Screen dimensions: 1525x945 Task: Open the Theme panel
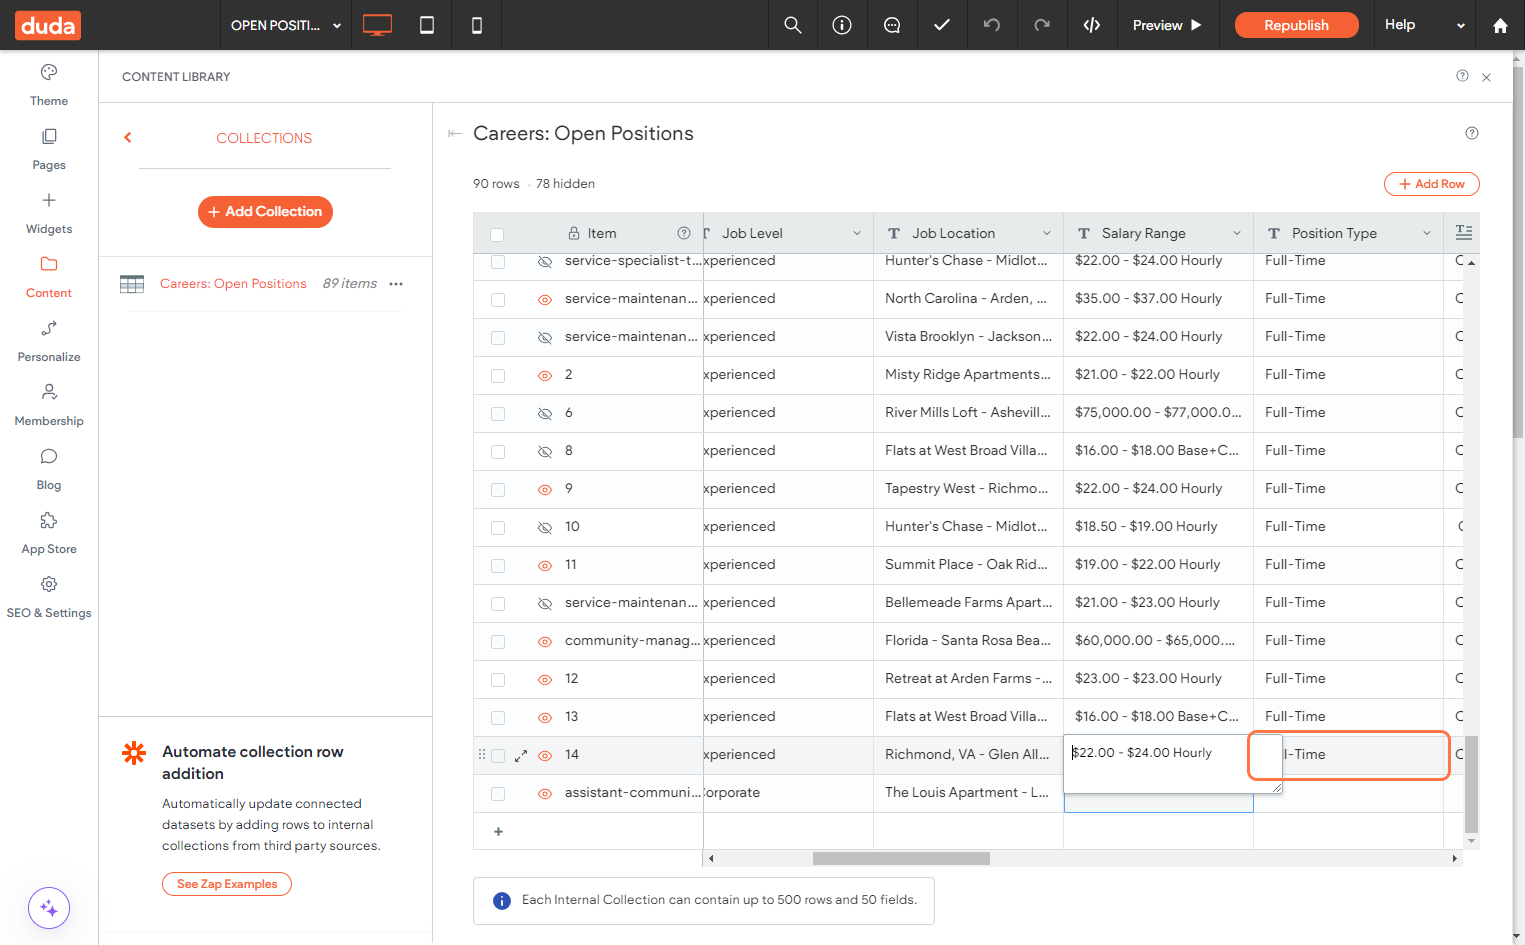(49, 85)
